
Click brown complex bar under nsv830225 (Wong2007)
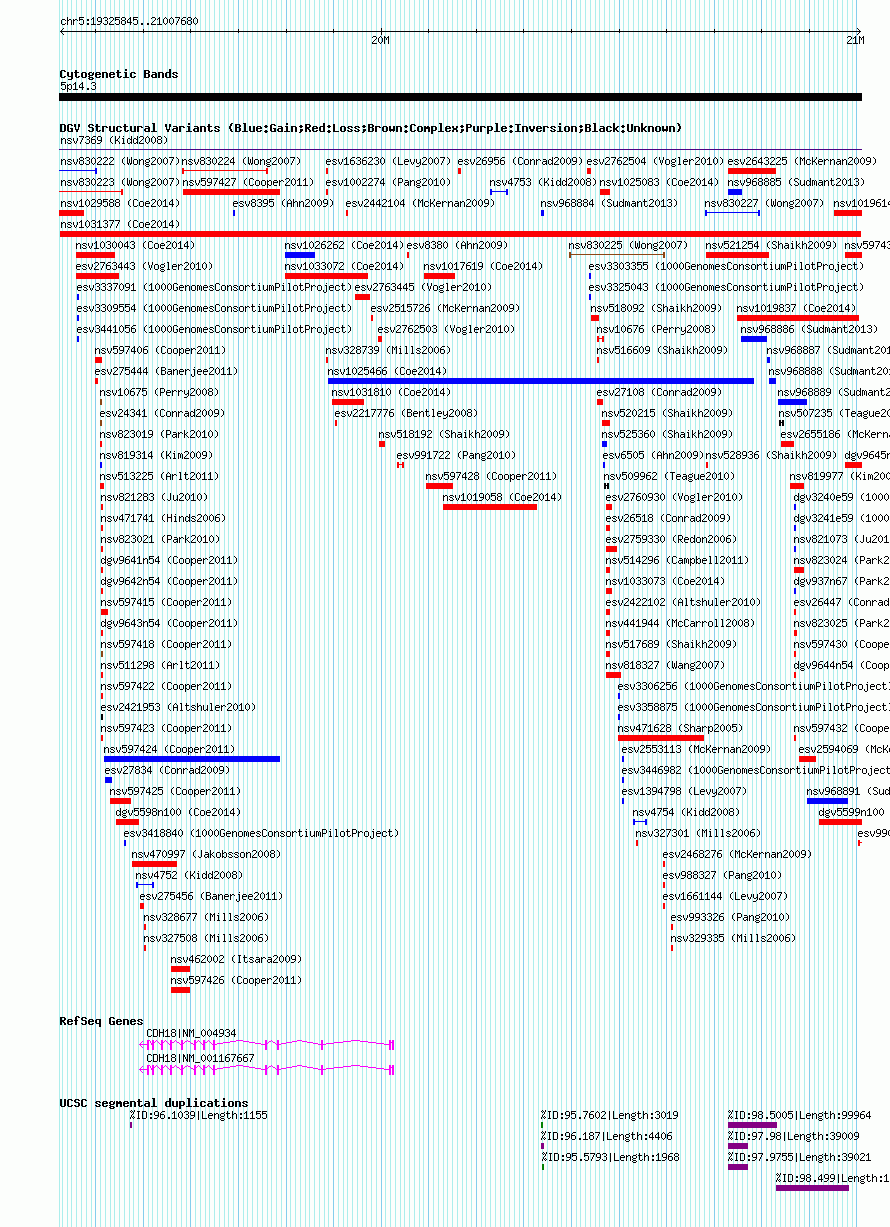pos(617,255)
